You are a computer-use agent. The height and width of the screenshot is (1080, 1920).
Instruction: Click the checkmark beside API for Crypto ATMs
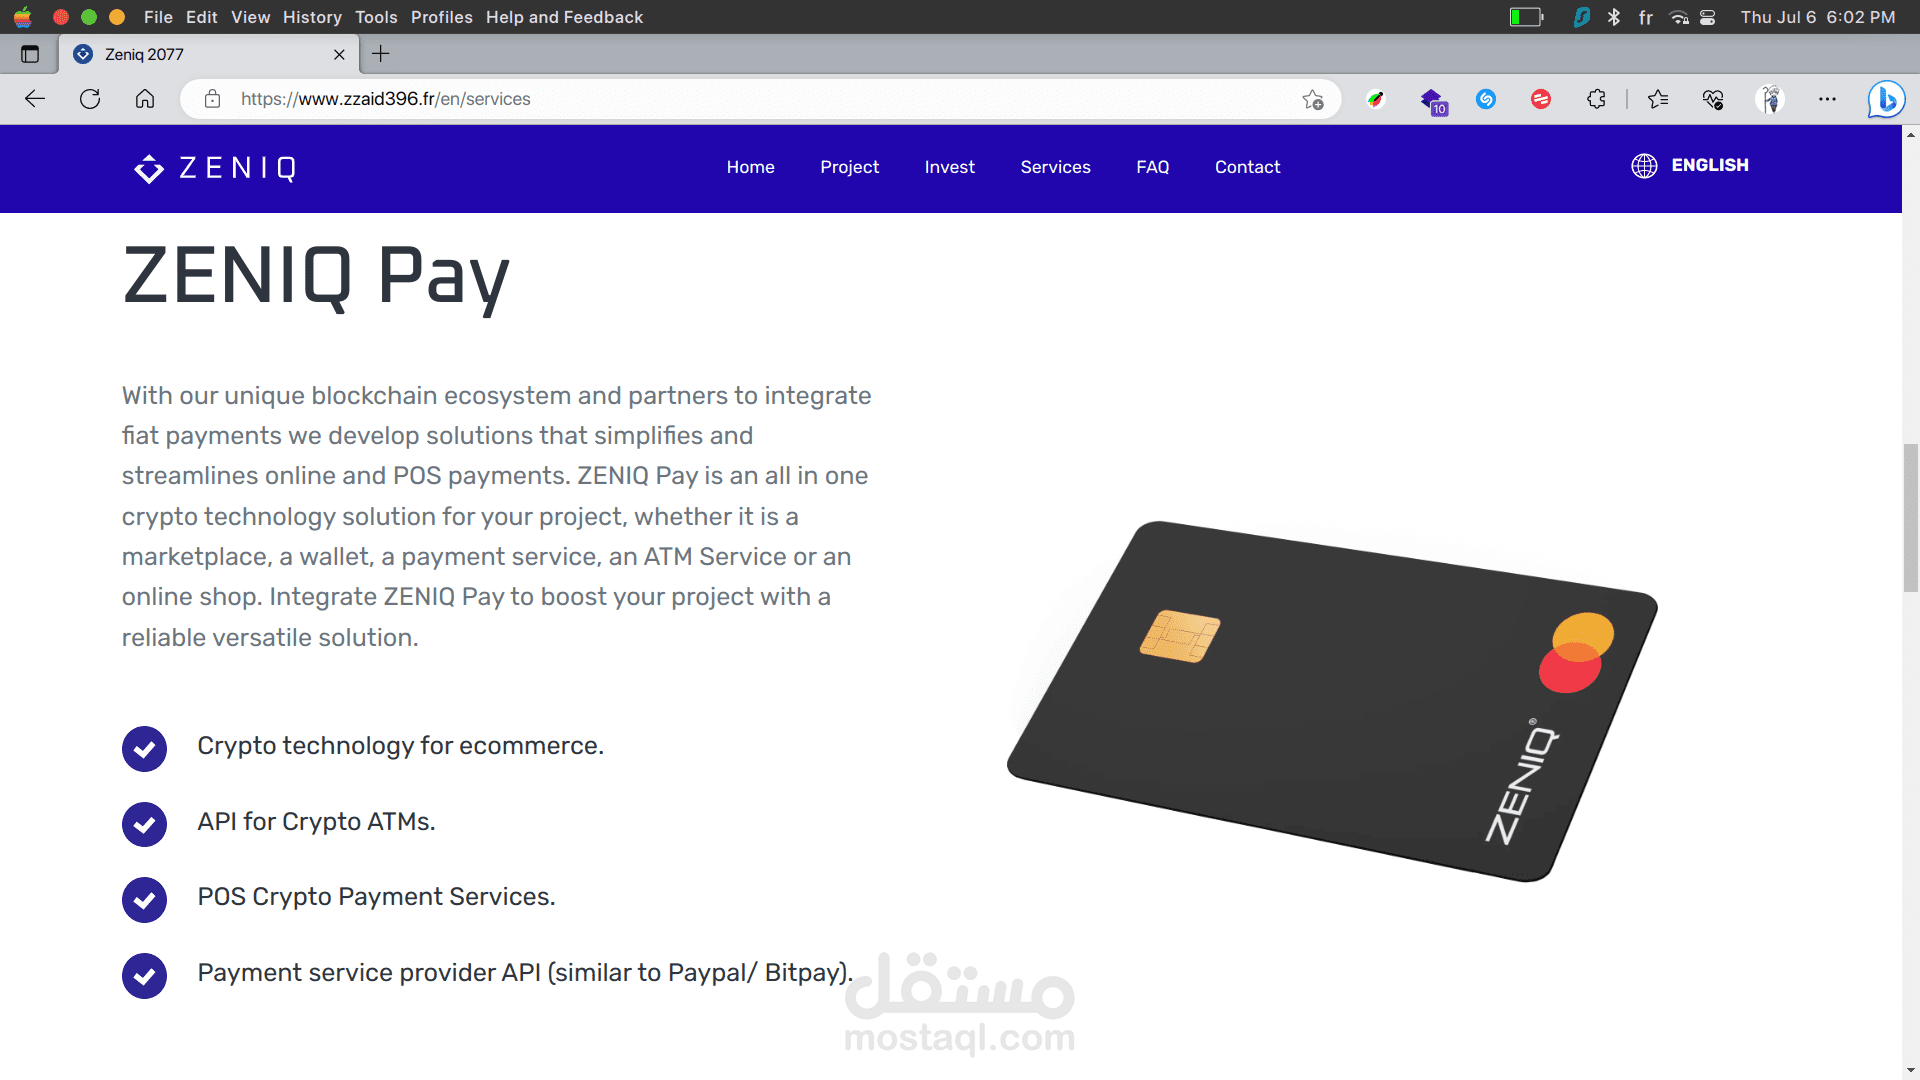point(144,824)
